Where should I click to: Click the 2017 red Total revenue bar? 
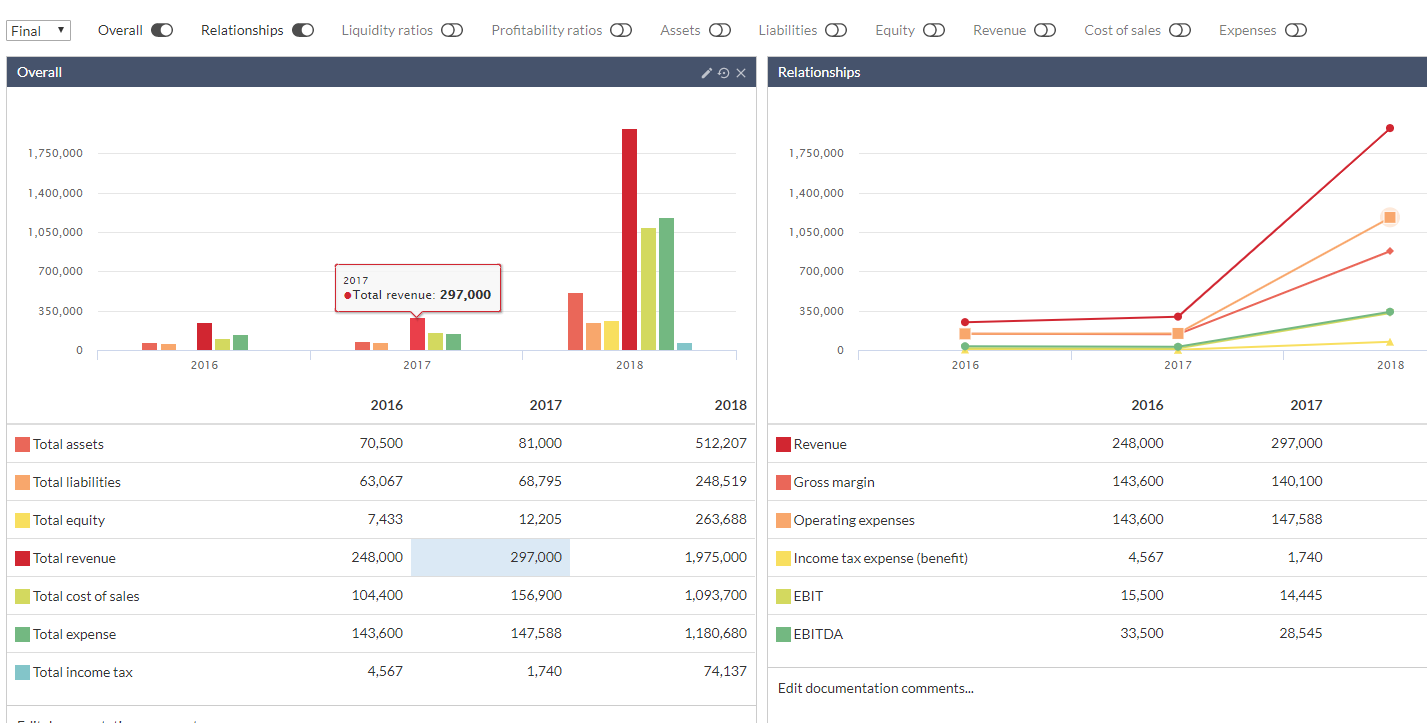click(x=417, y=334)
